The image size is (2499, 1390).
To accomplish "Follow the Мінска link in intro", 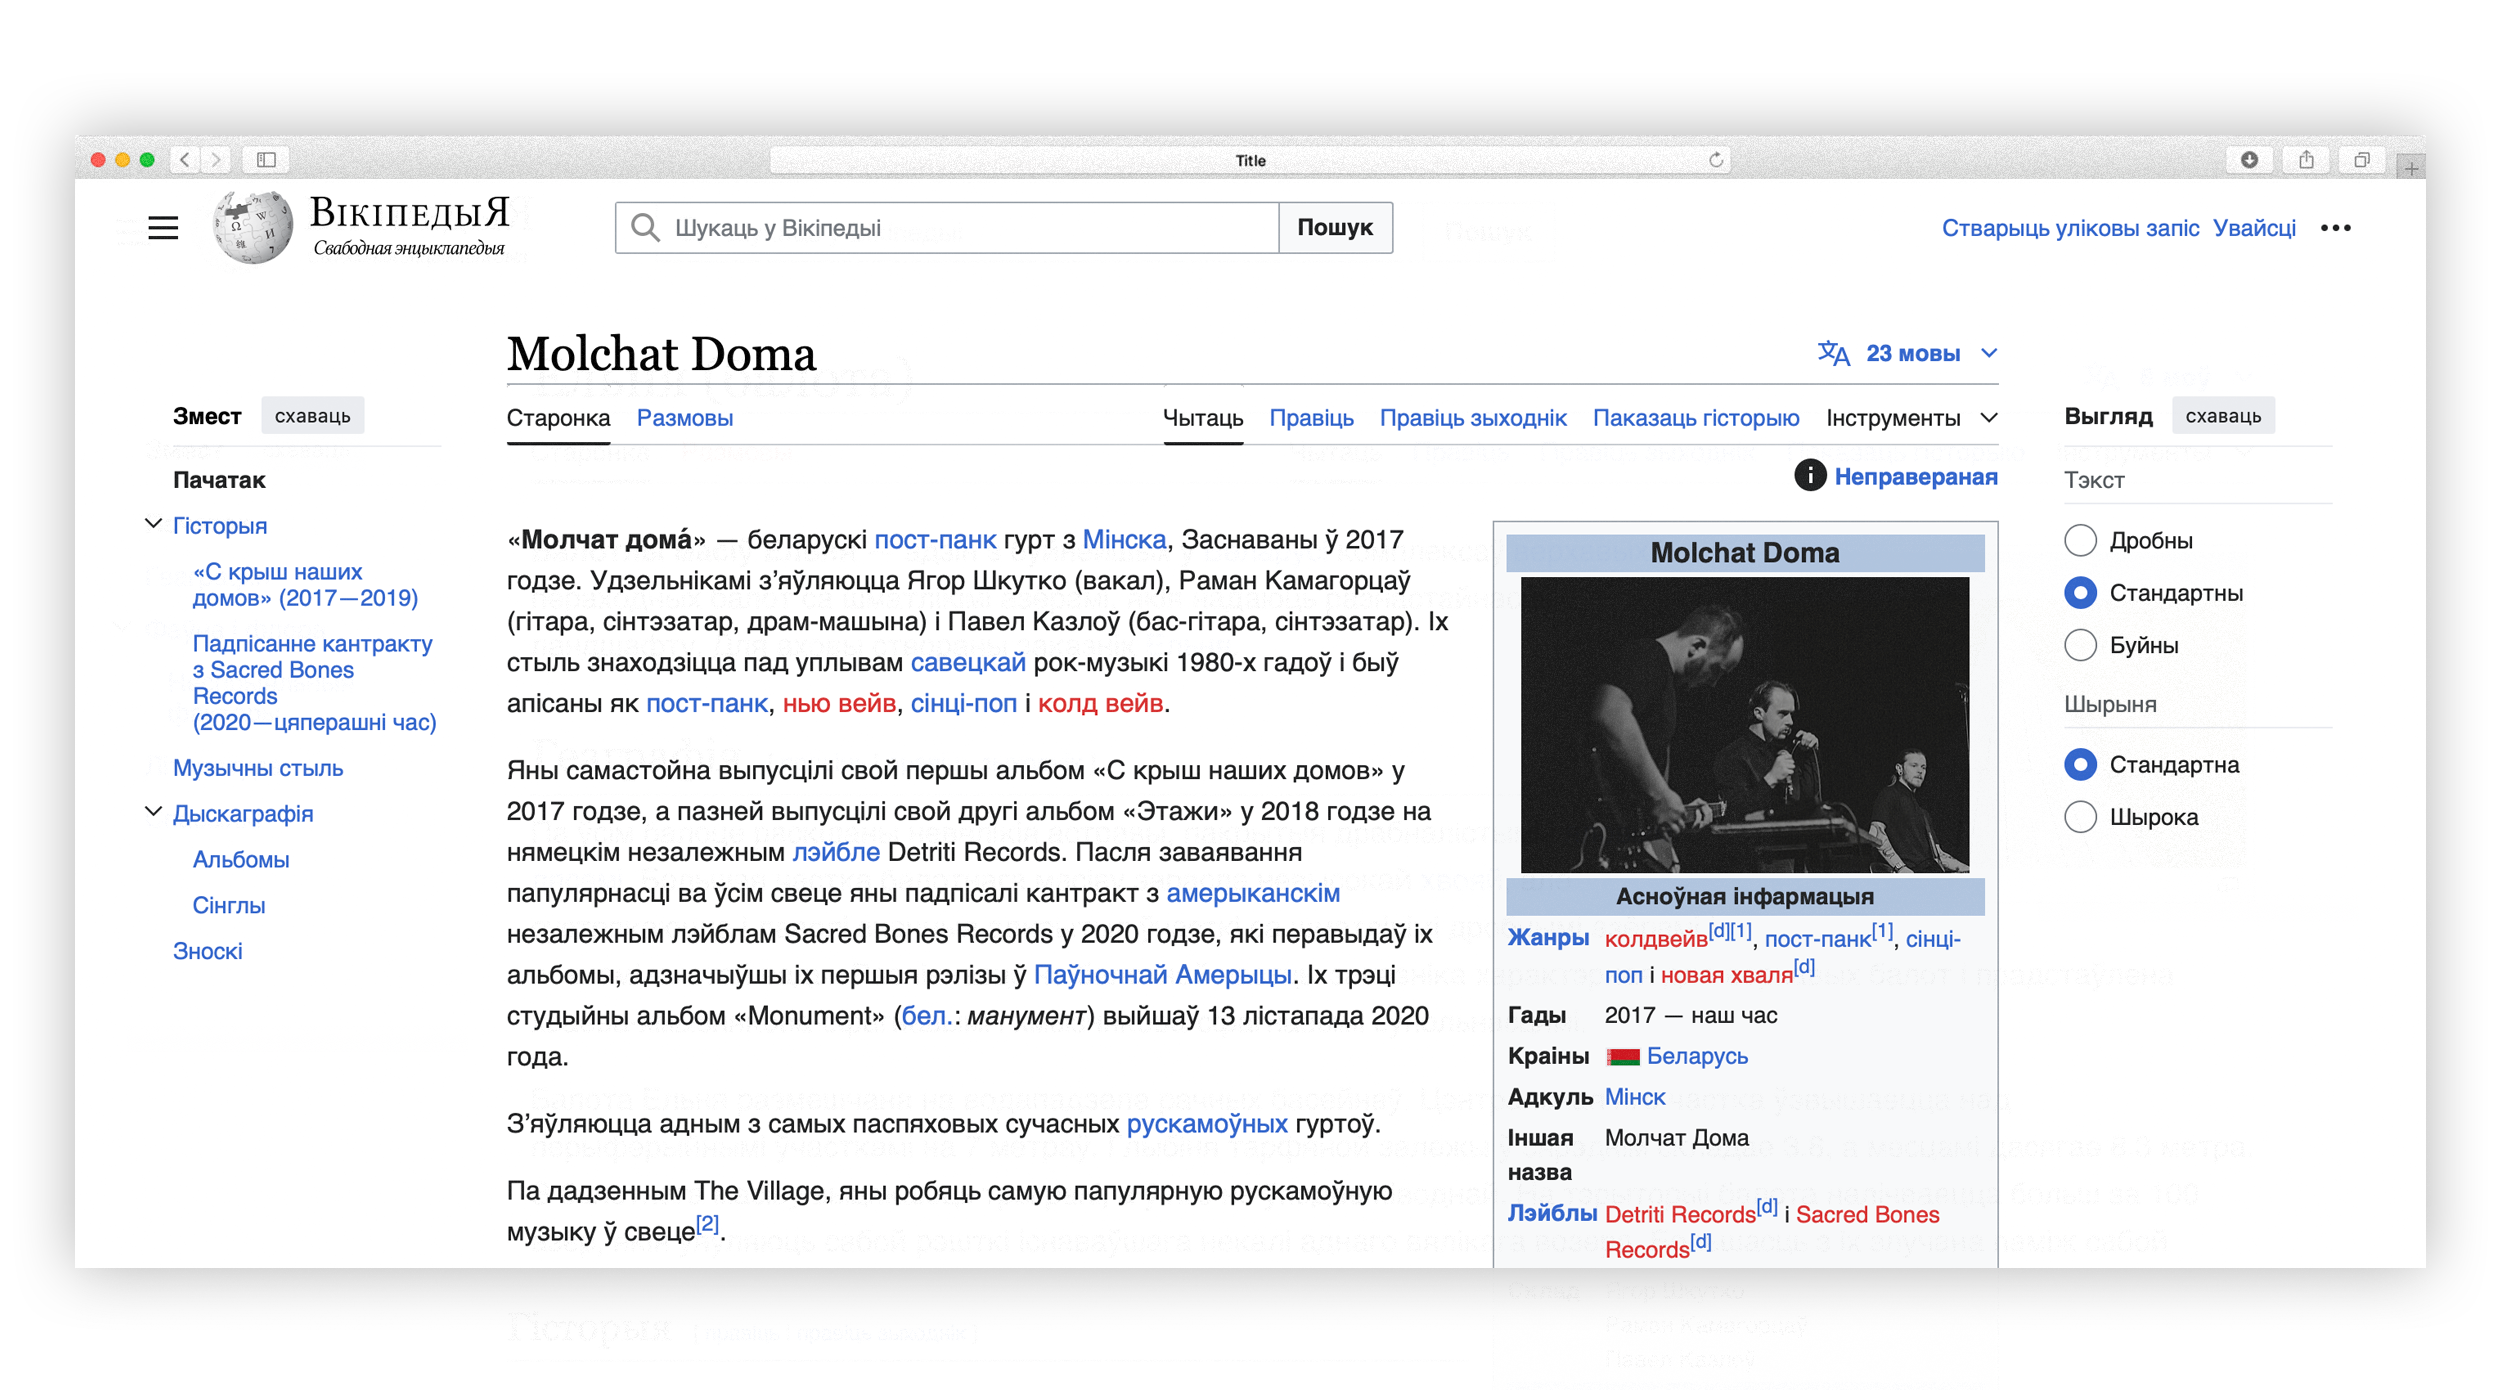I will (1124, 540).
